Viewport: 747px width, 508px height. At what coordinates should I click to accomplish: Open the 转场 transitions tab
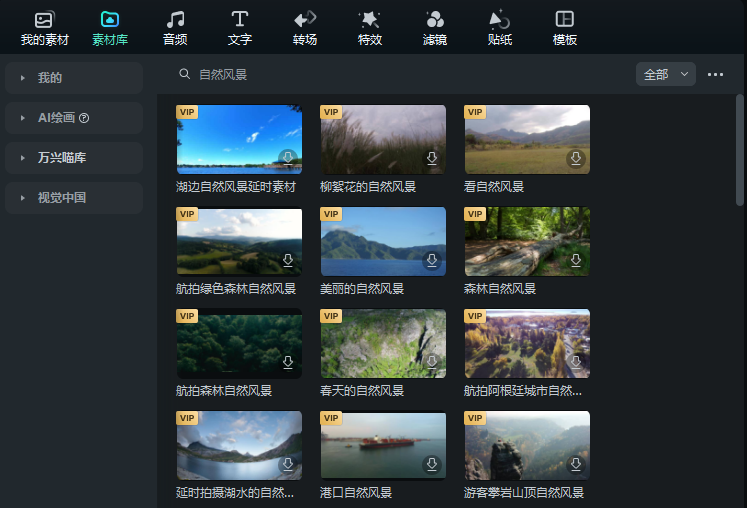click(305, 29)
